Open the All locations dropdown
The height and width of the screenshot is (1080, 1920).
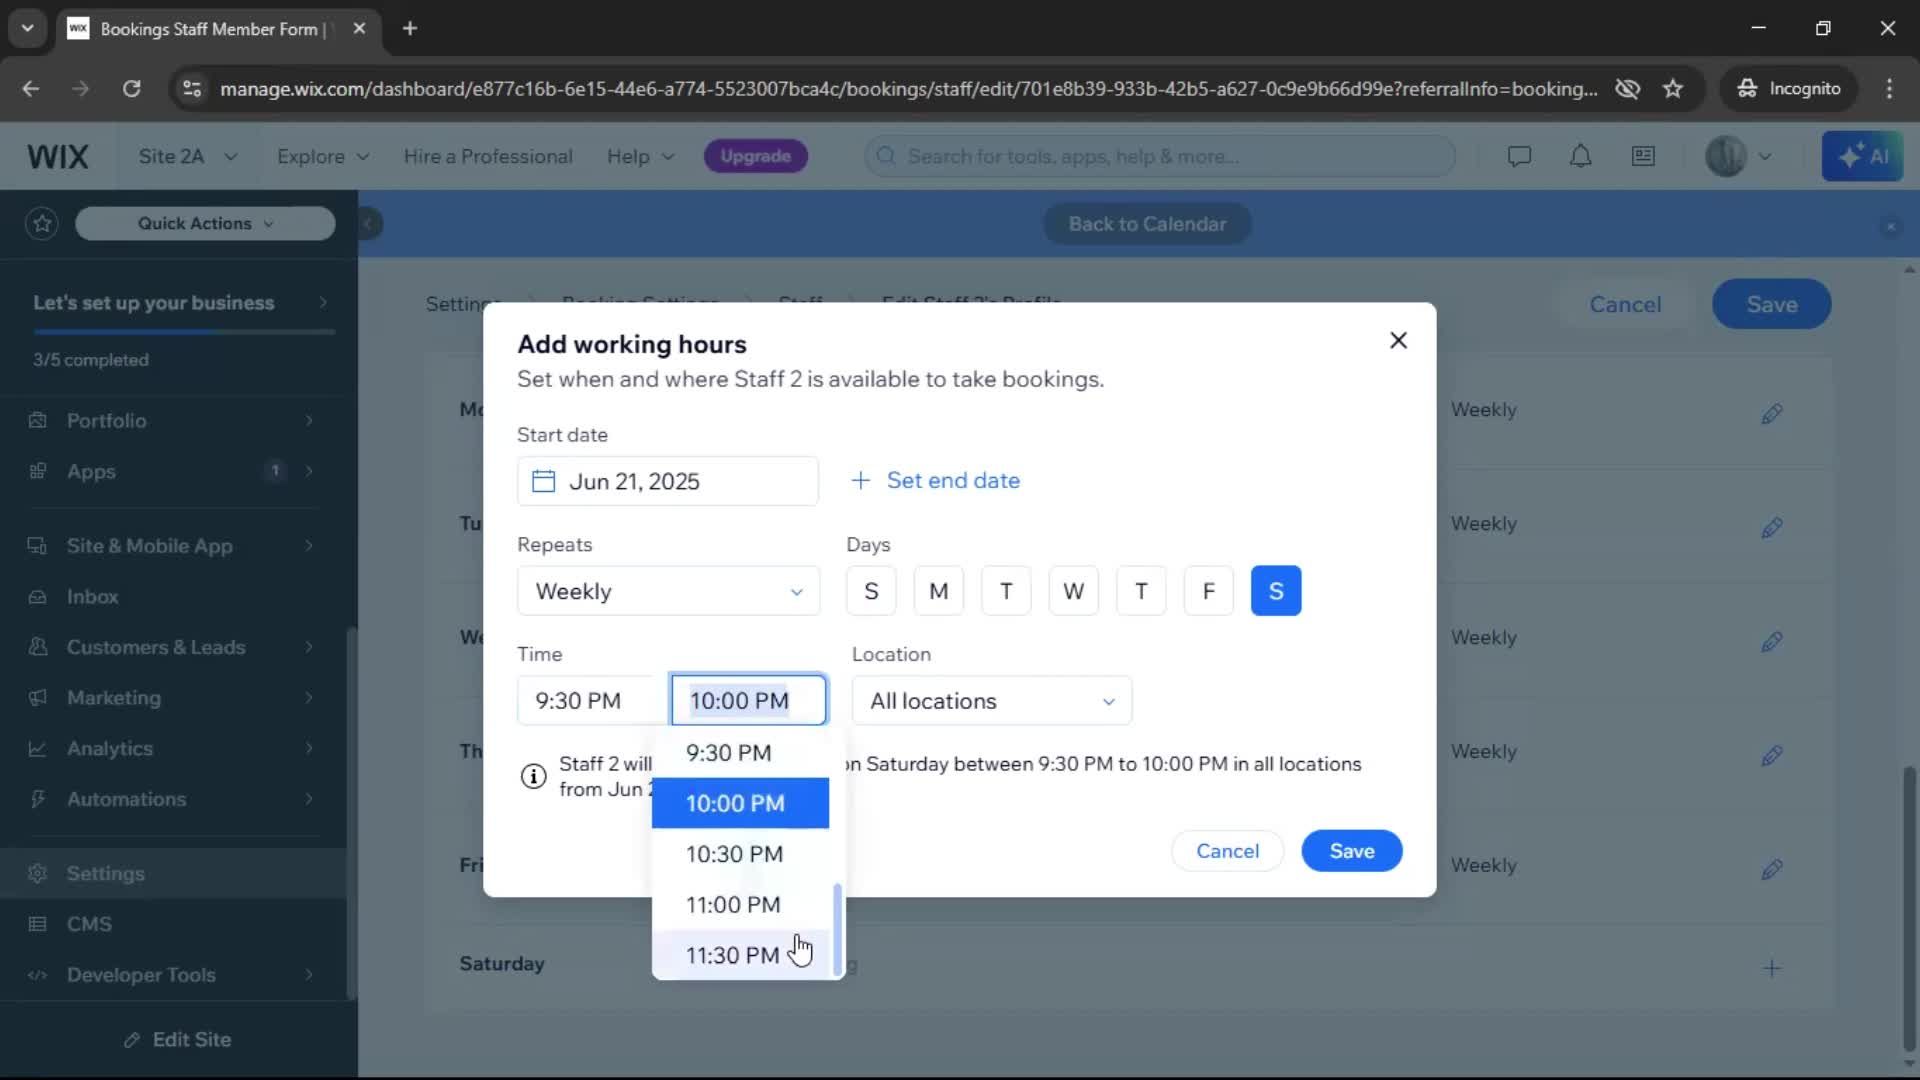pyautogui.click(x=991, y=700)
